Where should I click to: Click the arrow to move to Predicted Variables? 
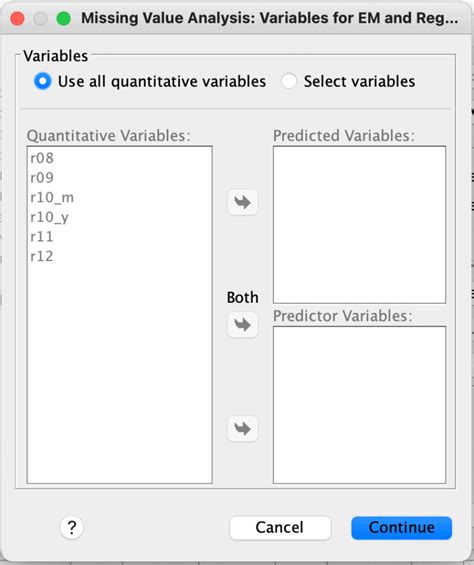[x=243, y=203]
